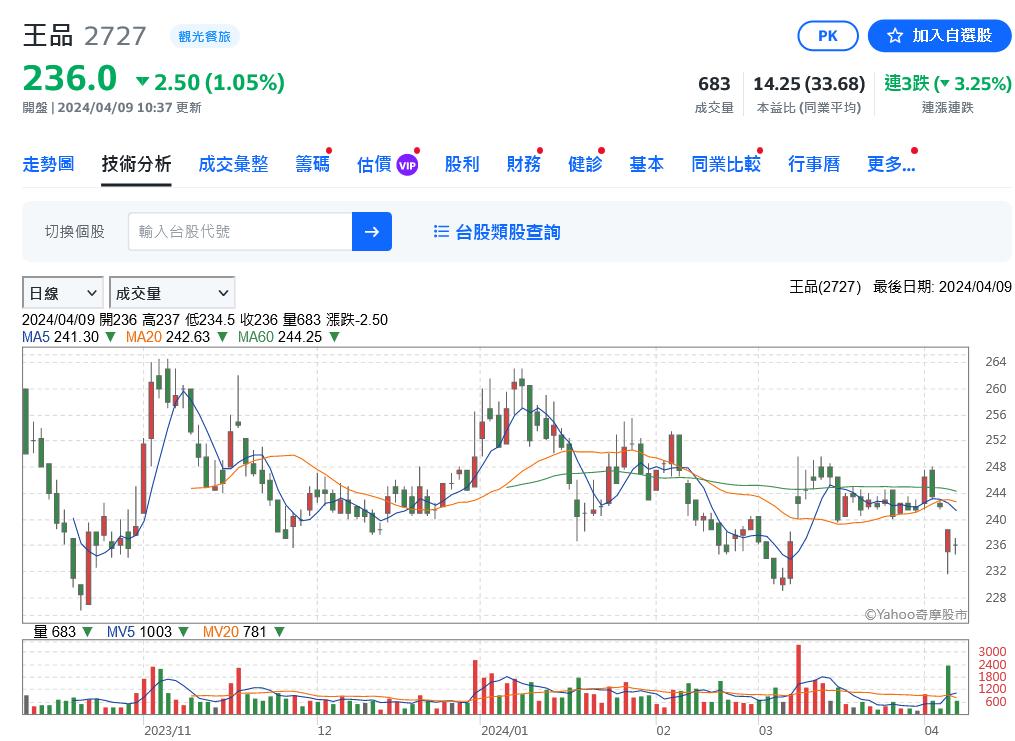Click the 14.25 (33.68) PE ratio value
The width and height of the screenshot is (1015, 741).
809,84
